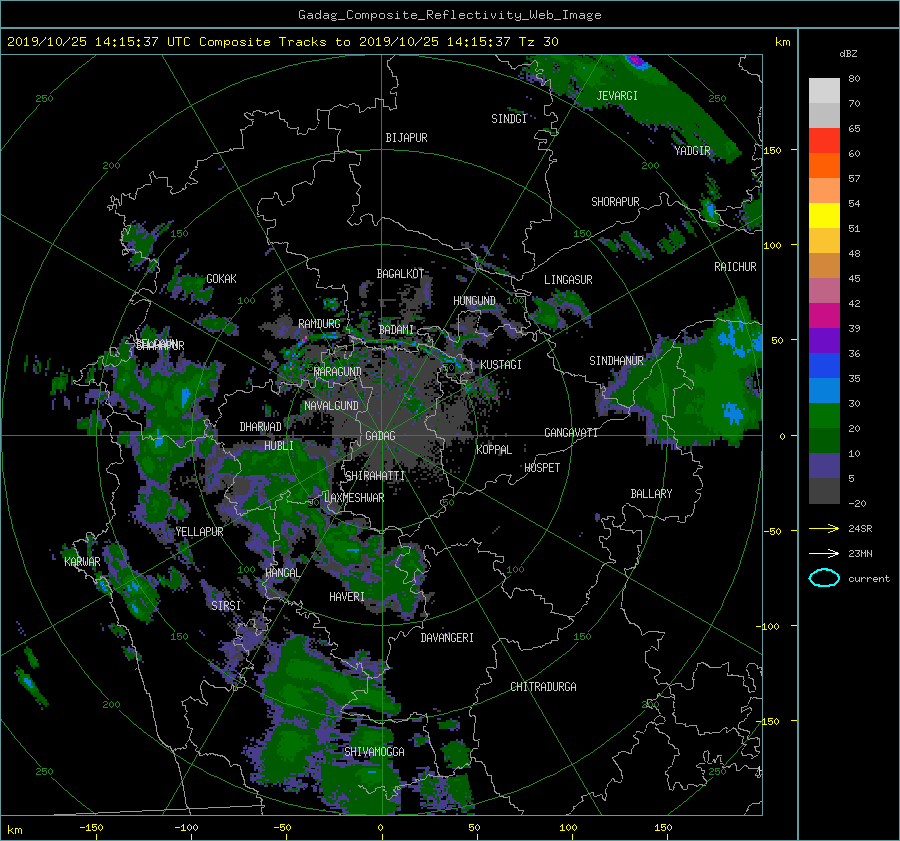900x841 pixels.
Task: Click the DHARWAD city label
Action: point(261,427)
